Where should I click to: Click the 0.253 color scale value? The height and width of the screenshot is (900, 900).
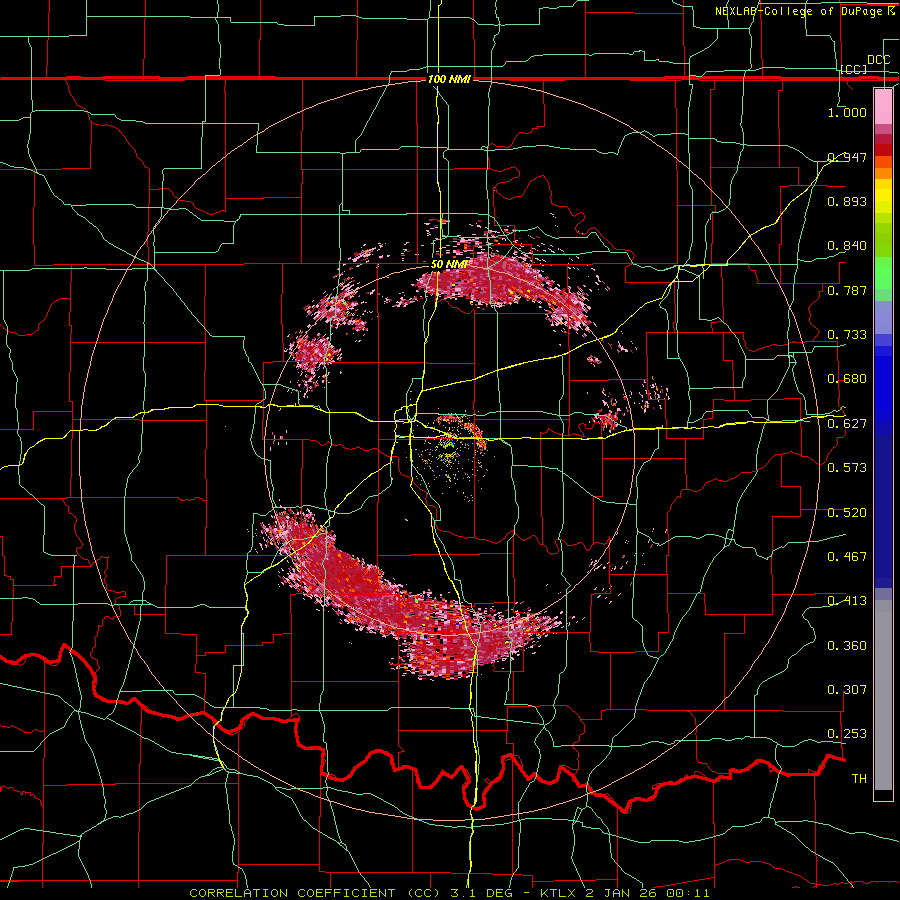[x=847, y=734]
